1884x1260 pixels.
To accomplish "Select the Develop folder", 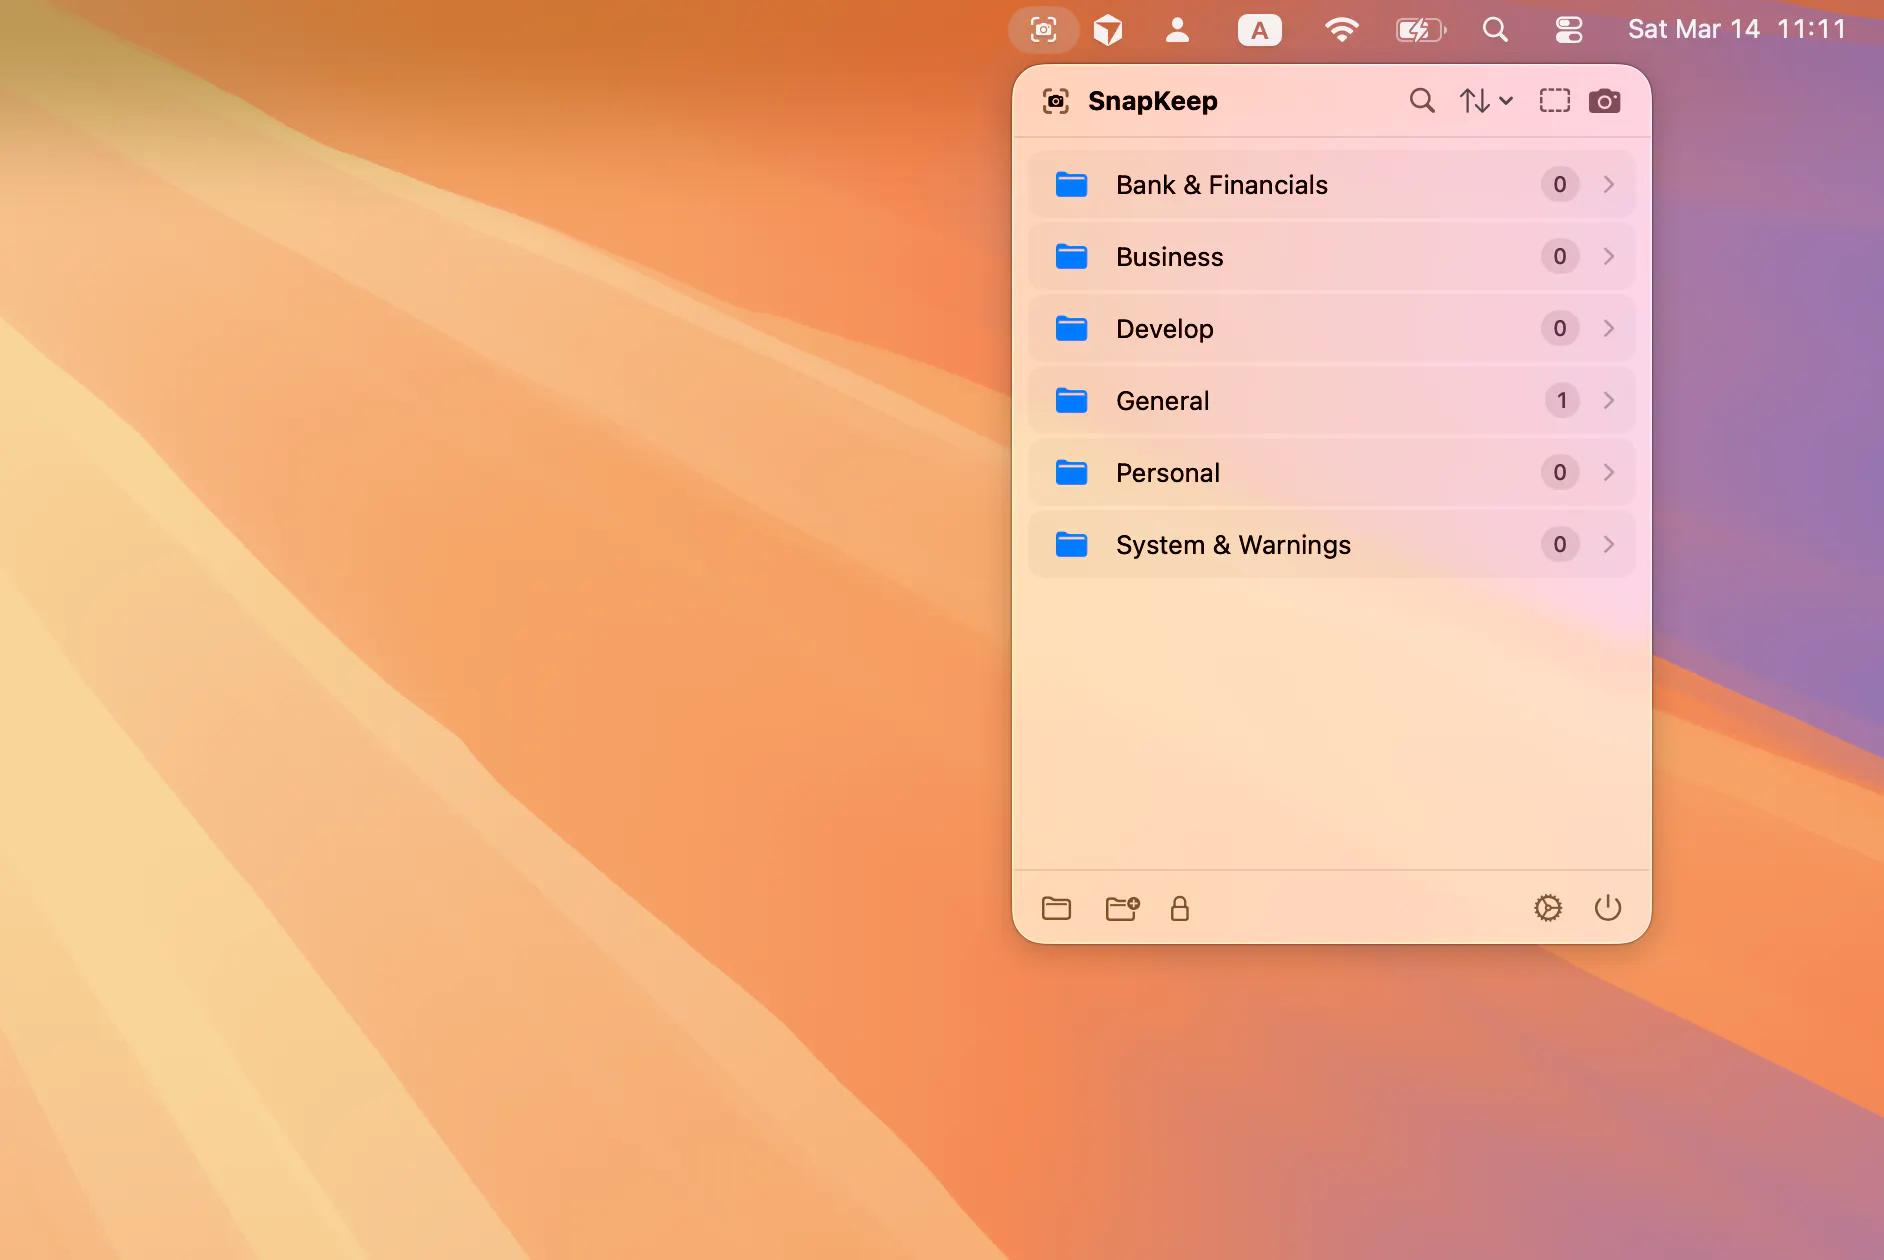I will click(x=1332, y=329).
